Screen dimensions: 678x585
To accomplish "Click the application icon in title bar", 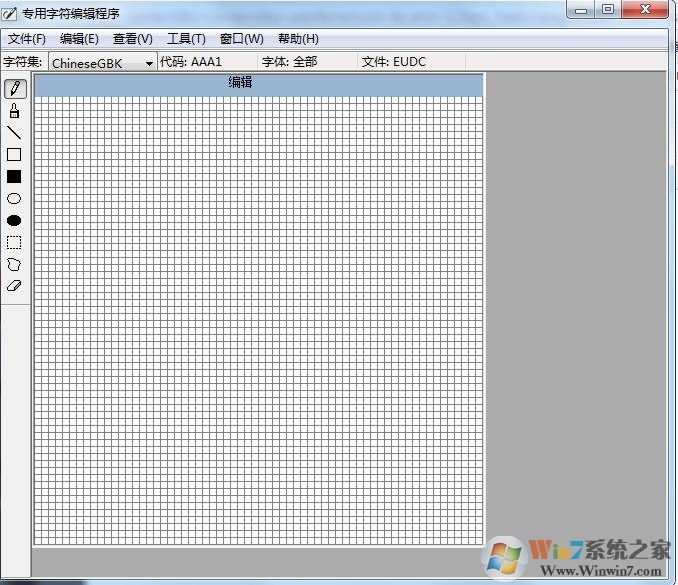I will click(10, 13).
